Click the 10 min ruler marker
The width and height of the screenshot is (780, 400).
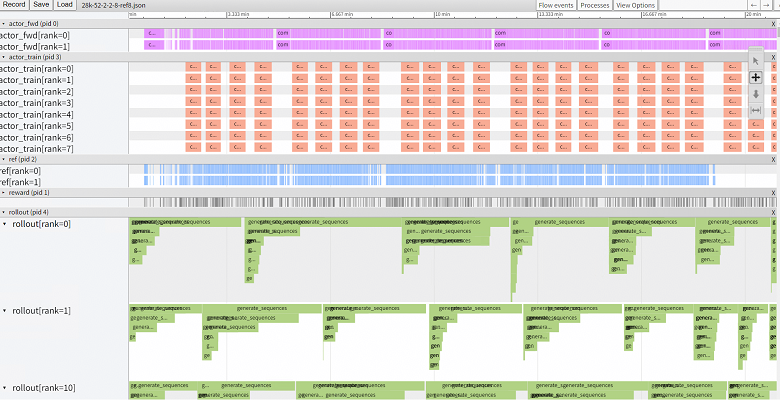point(442,14)
